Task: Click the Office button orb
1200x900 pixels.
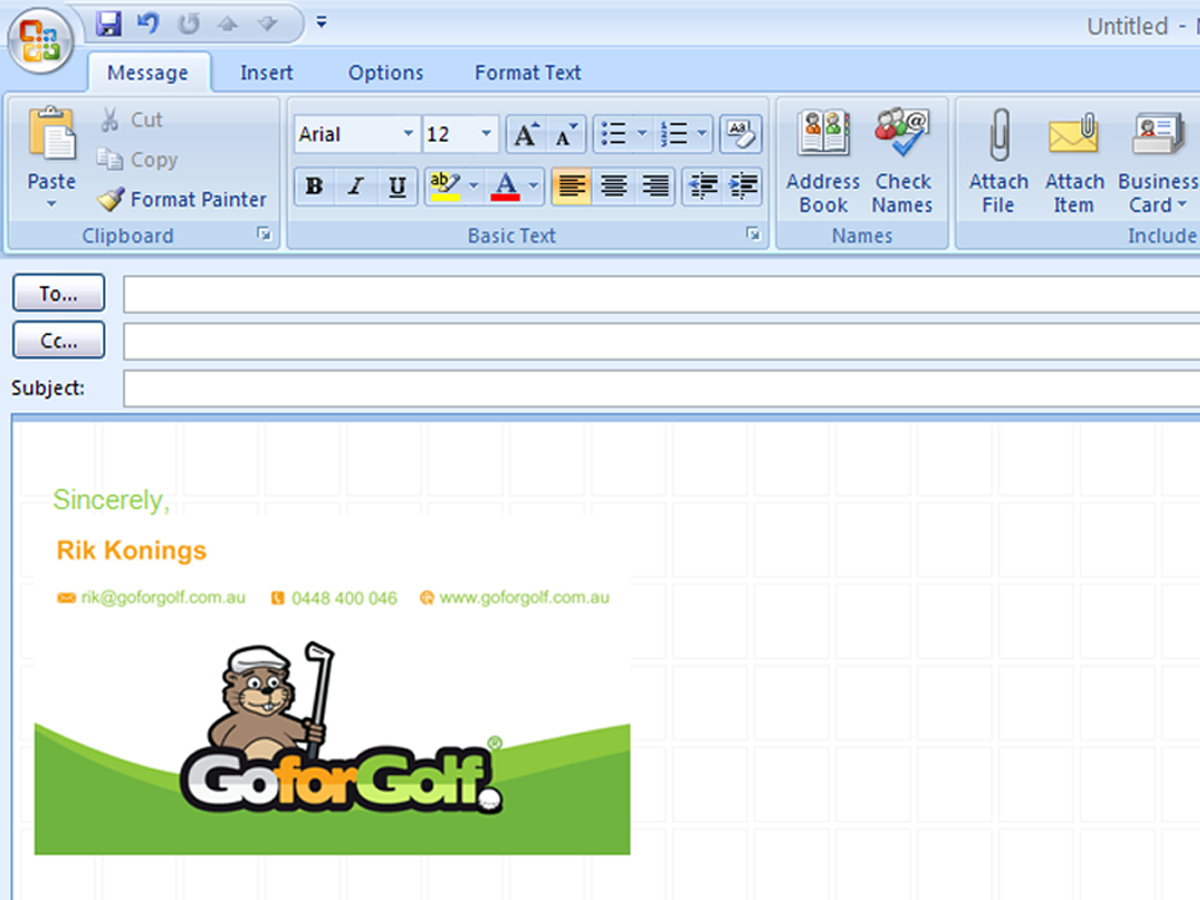Action: click(x=39, y=42)
